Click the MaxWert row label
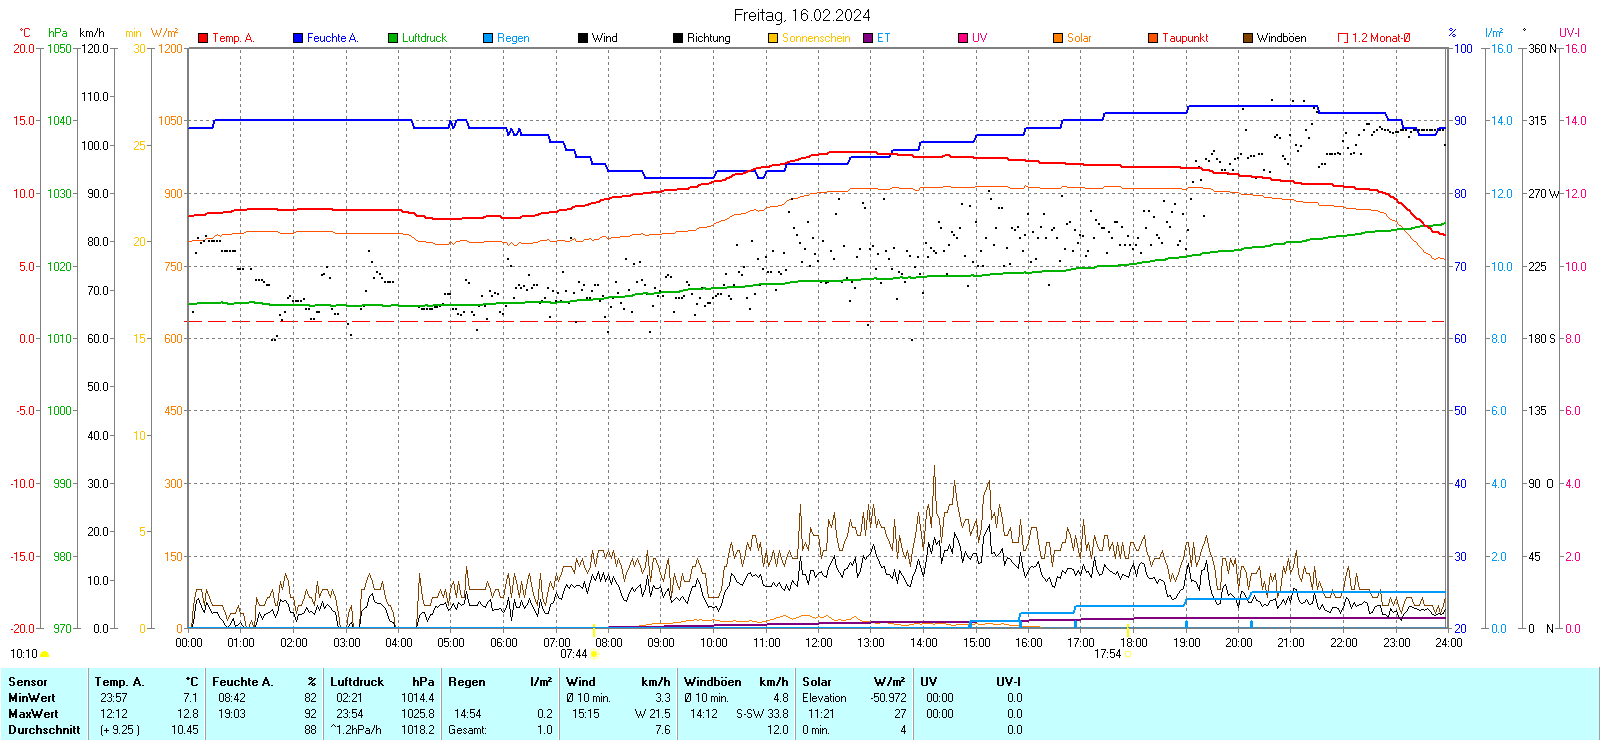This screenshot has width=1600, height=740. [x=33, y=714]
